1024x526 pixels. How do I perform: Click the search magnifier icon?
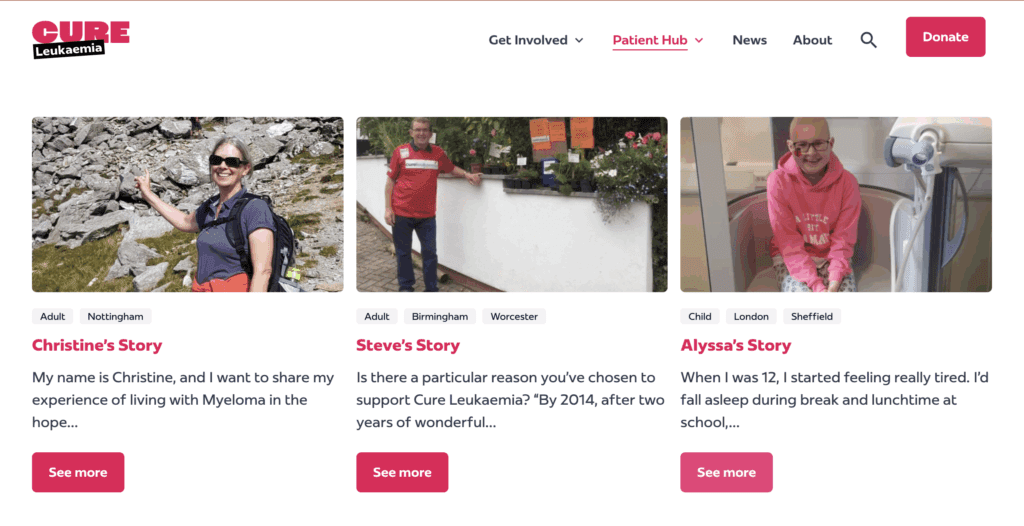[x=868, y=40]
